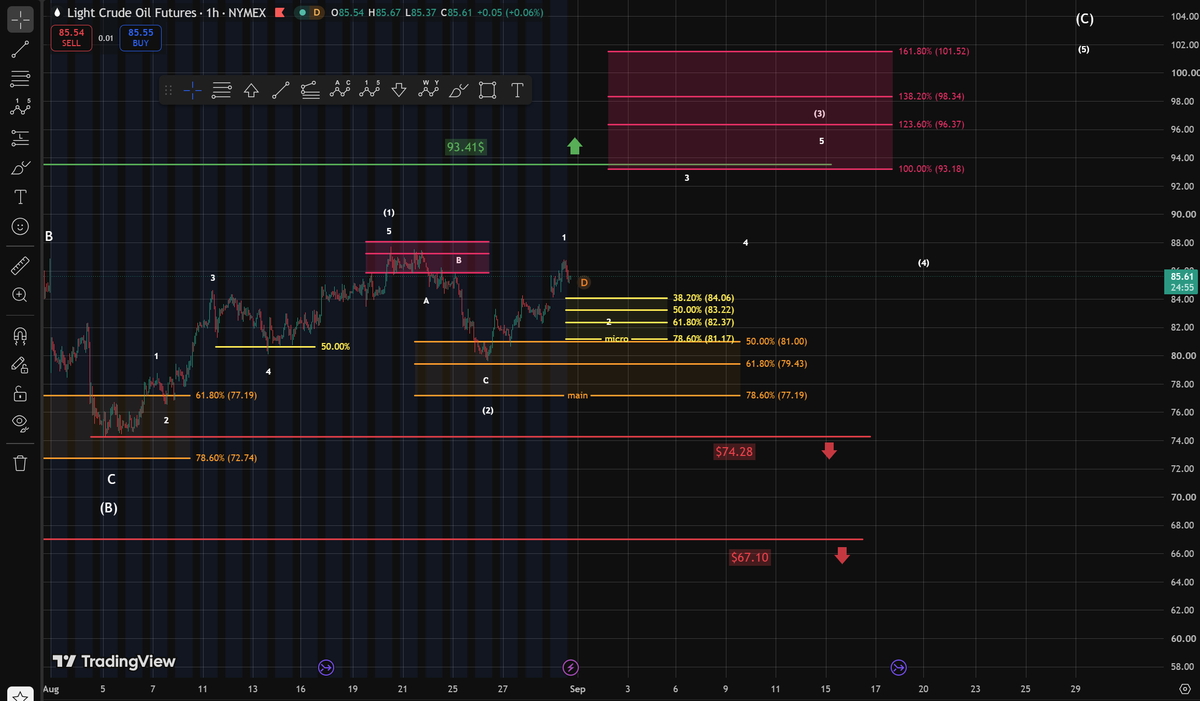
Task: Activate the zoom in magnifier tool
Action: 21,295
